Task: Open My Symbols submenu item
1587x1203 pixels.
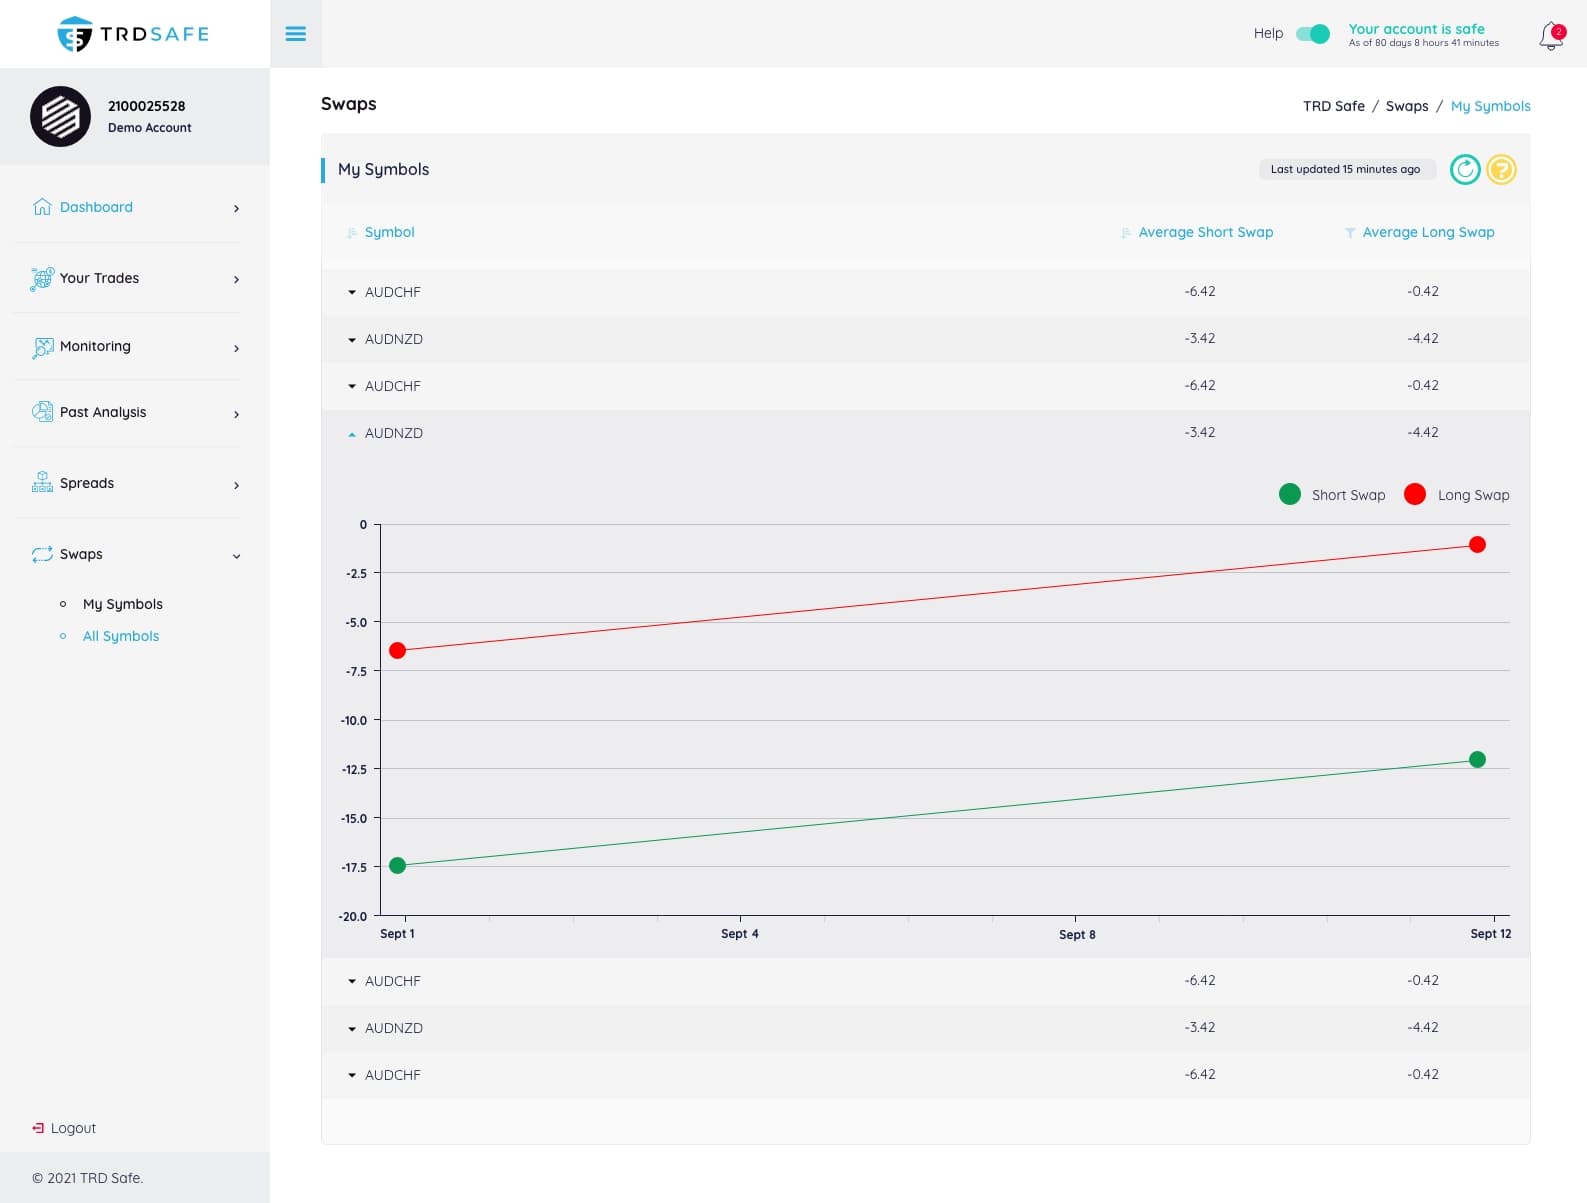Action: [x=122, y=604]
